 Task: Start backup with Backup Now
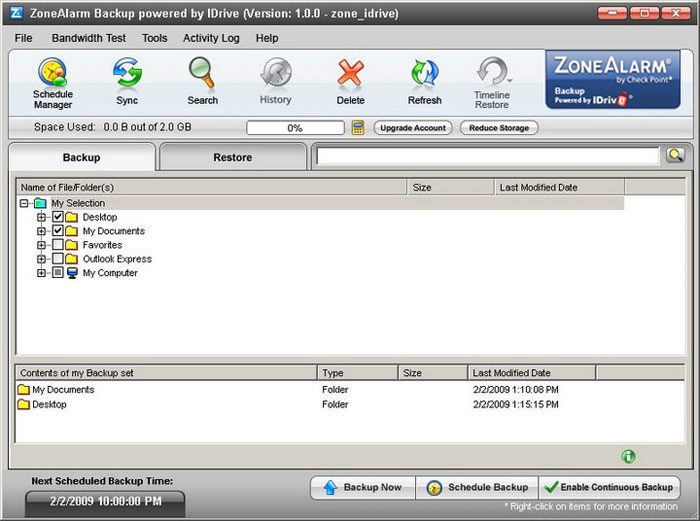(363, 487)
